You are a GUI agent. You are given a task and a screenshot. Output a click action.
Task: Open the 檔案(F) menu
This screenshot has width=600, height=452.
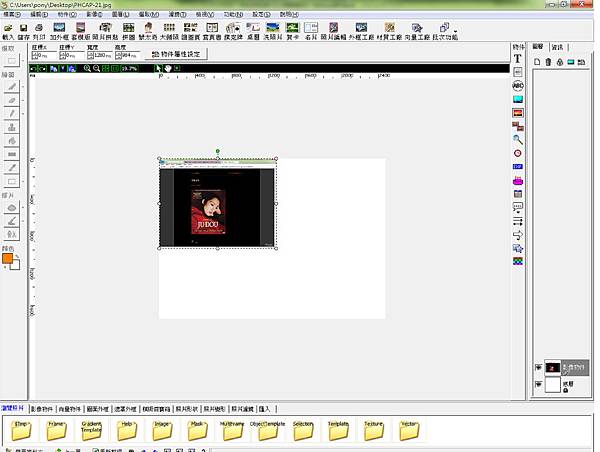pos(12,15)
